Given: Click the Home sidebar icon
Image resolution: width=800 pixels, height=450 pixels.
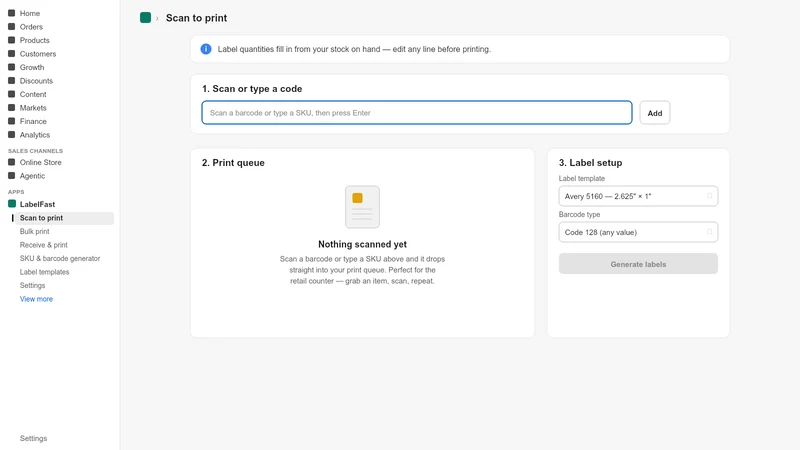Looking at the screenshot, I should (x=11, y=13).
